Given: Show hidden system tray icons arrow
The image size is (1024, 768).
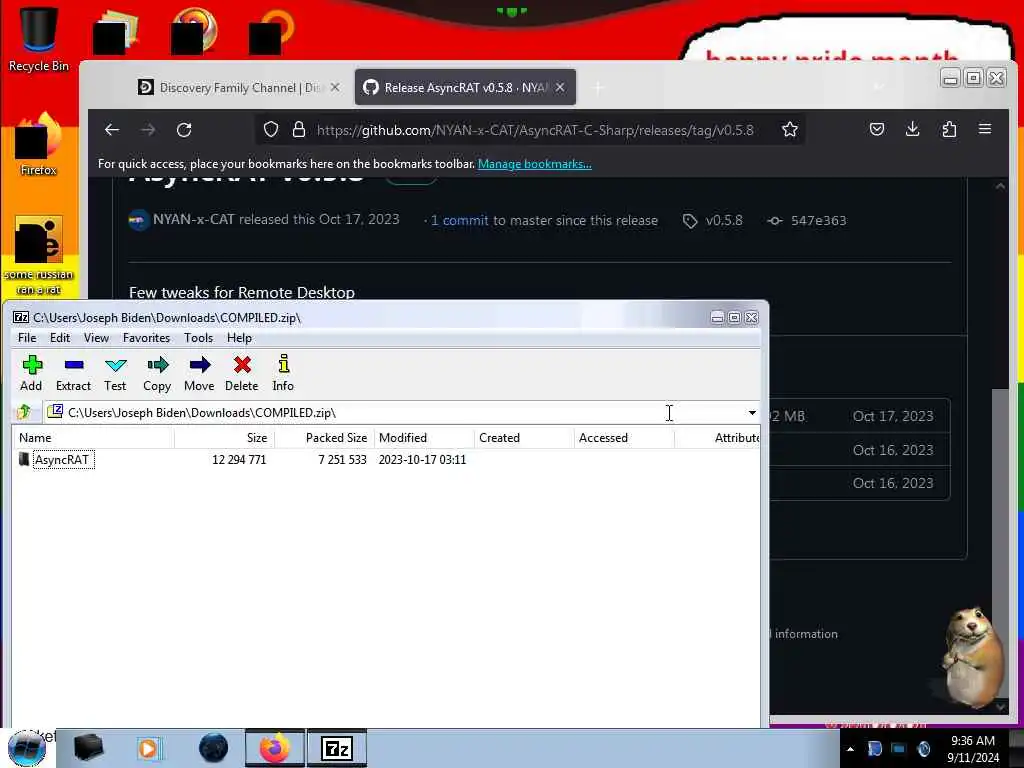Looking at the screenshot, I should pos(850,749).
